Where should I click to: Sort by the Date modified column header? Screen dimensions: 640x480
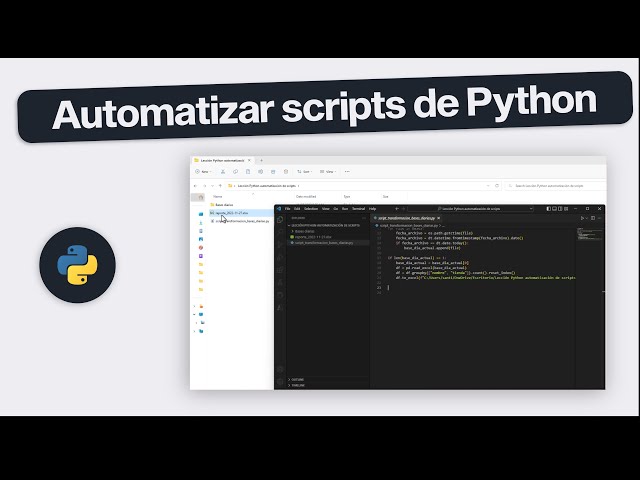point(306,197)
